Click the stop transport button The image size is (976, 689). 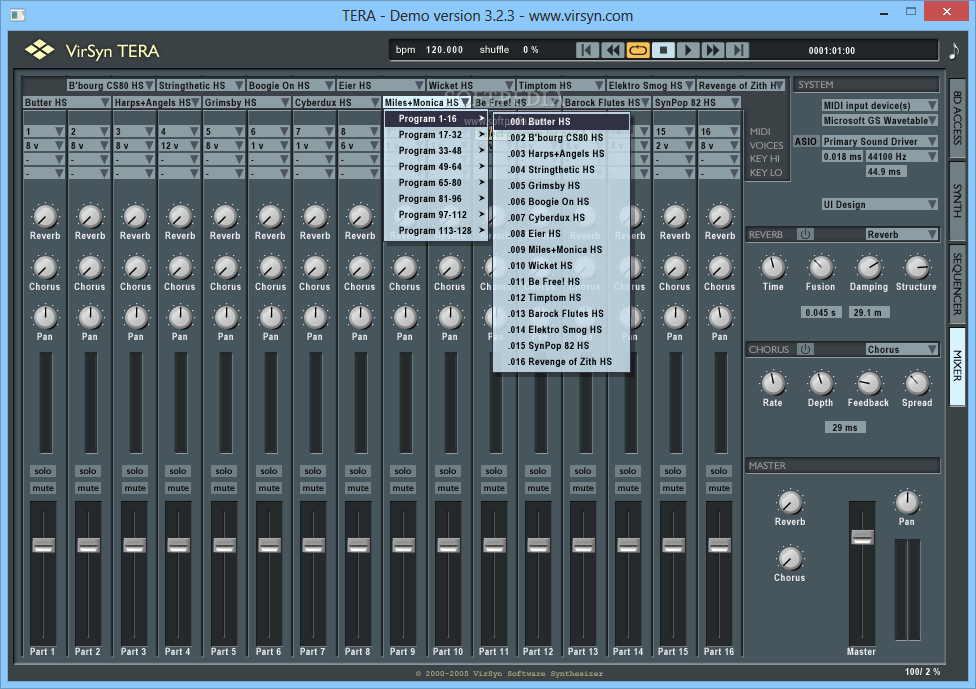pyautogui.click(x=663, y=50)
